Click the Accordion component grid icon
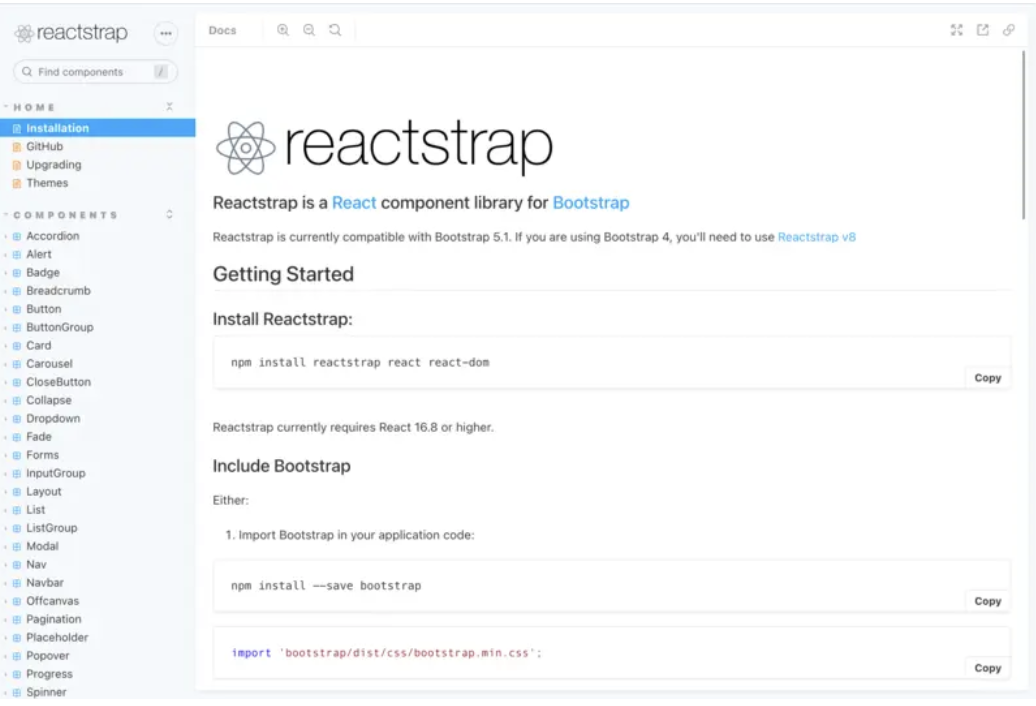This screenshot has height=706, width=1036. 17,236
